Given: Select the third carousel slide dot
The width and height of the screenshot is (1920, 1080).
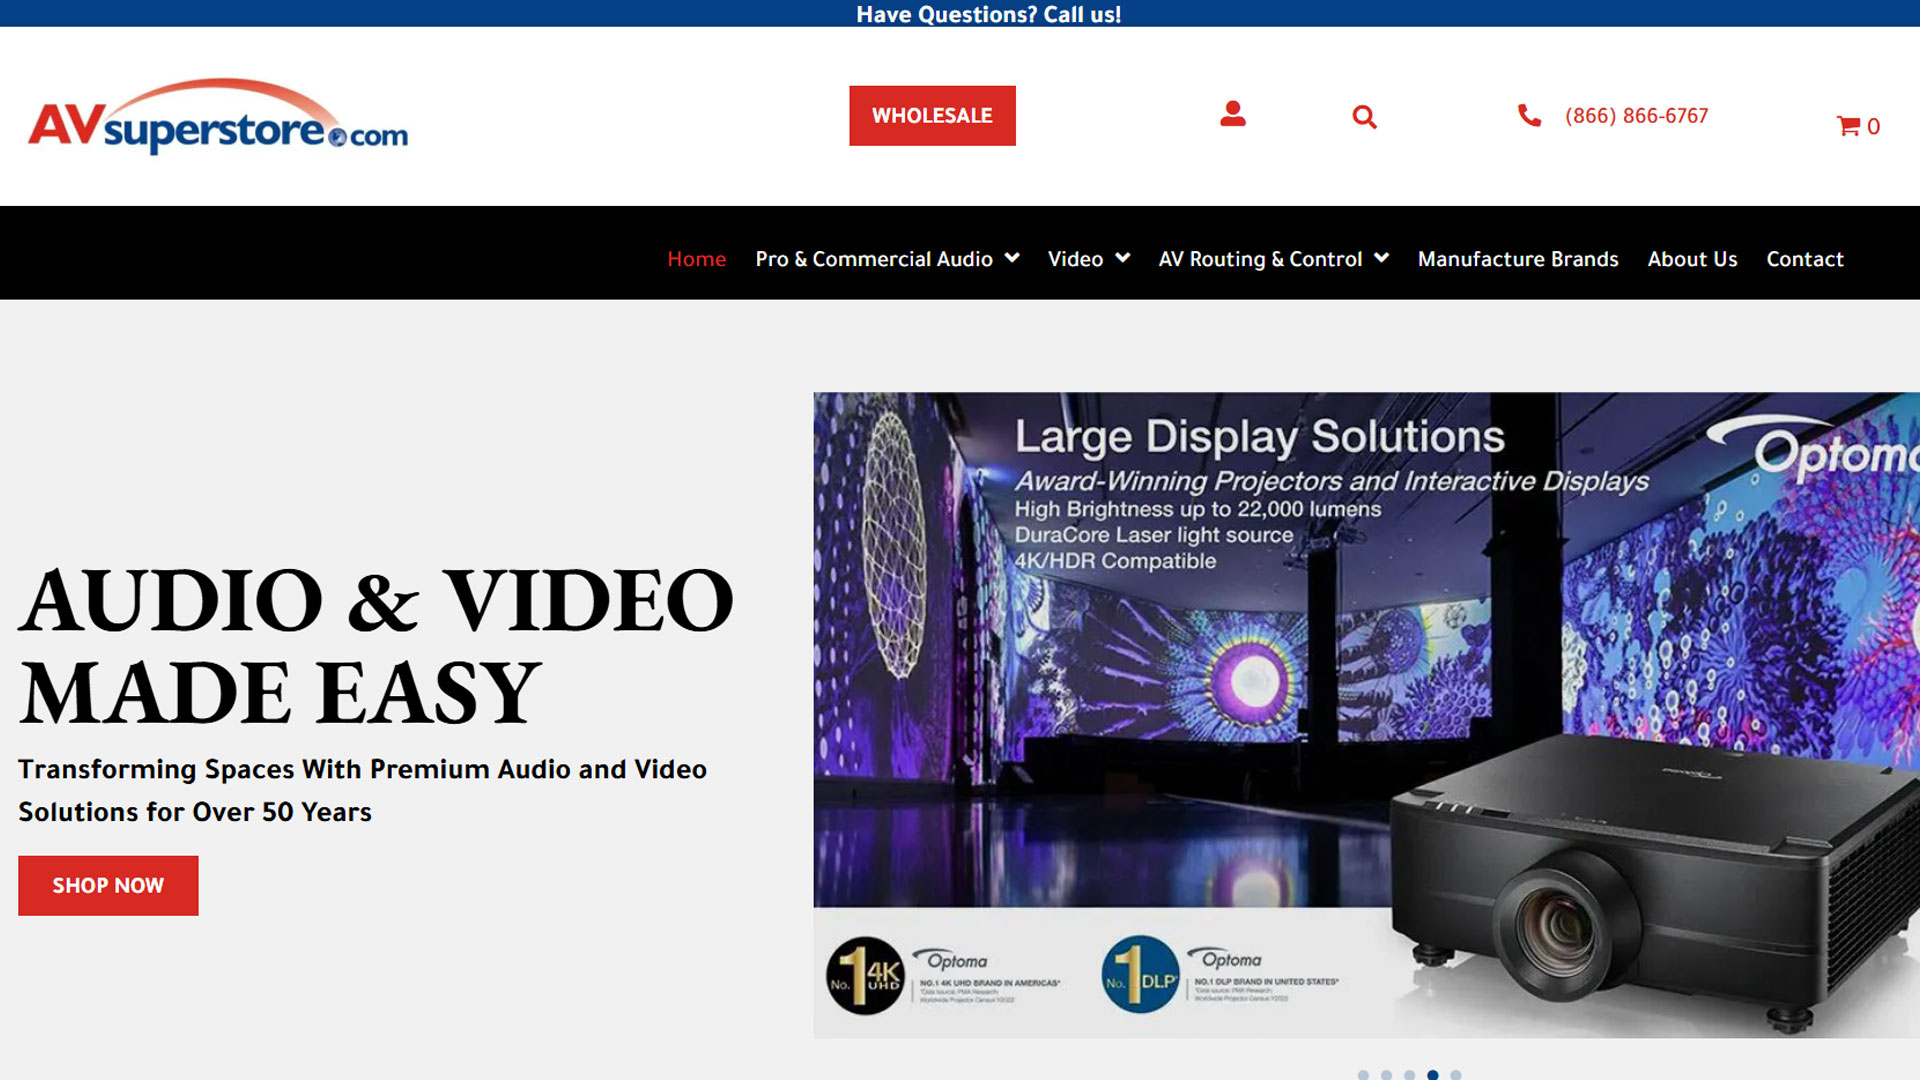Looking at the screenshot, I should coord(1409,1075).
